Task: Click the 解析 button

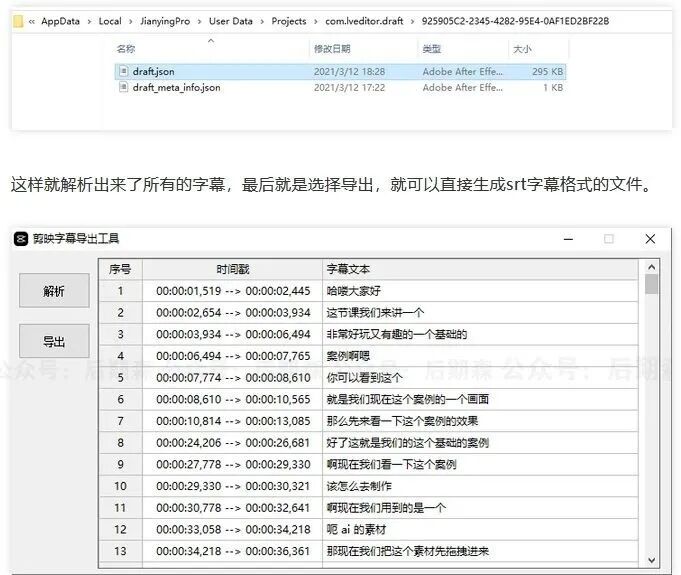Action: [x=54, y=291]
